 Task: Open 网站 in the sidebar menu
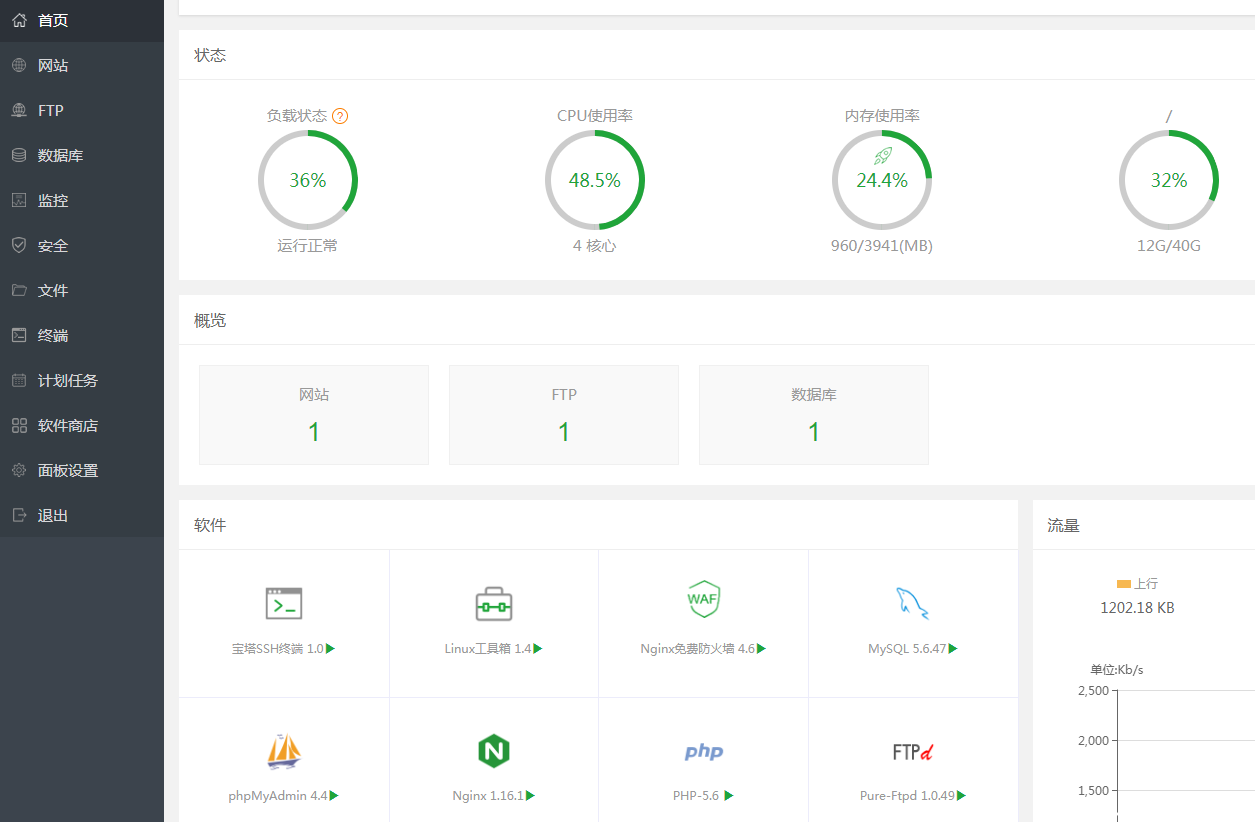(53, 66)
